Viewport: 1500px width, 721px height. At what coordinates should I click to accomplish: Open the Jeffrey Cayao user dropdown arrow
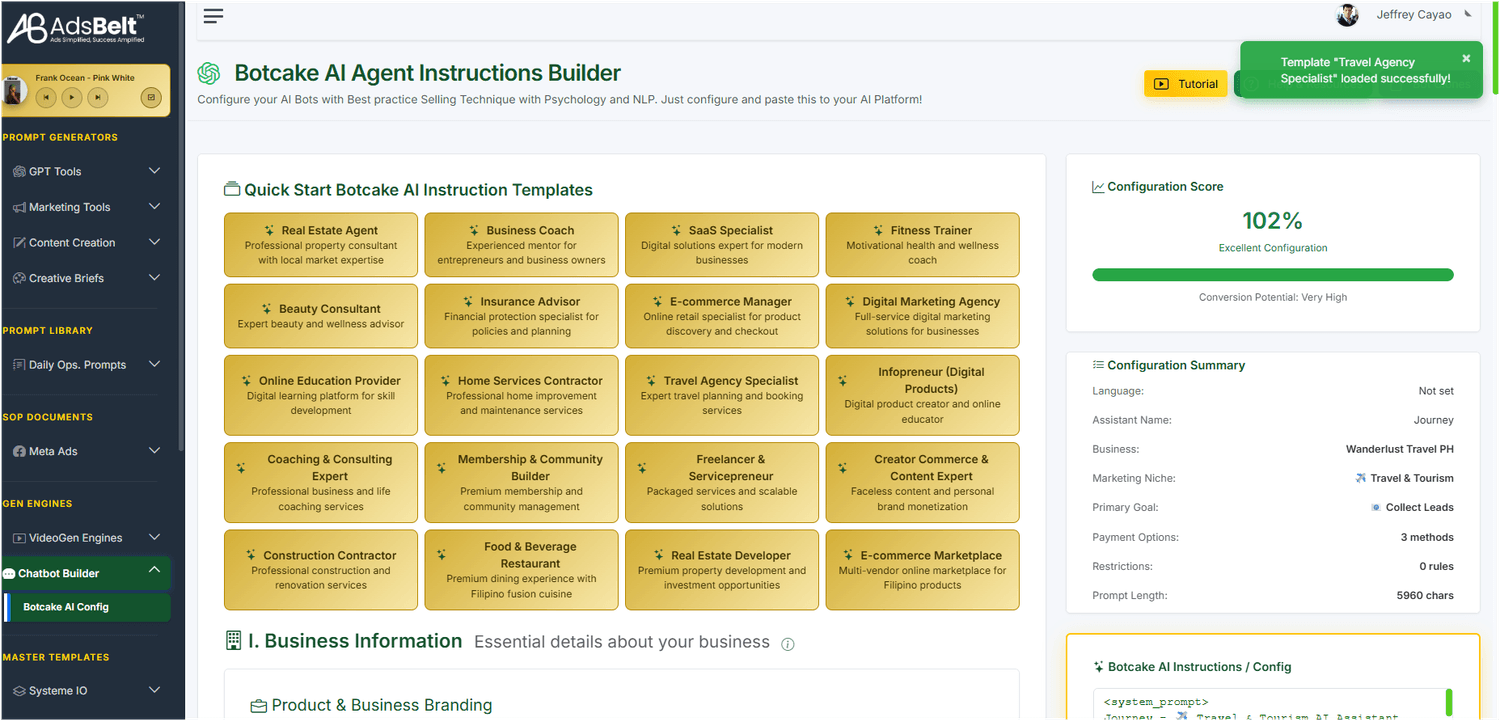click(1468, 14)
